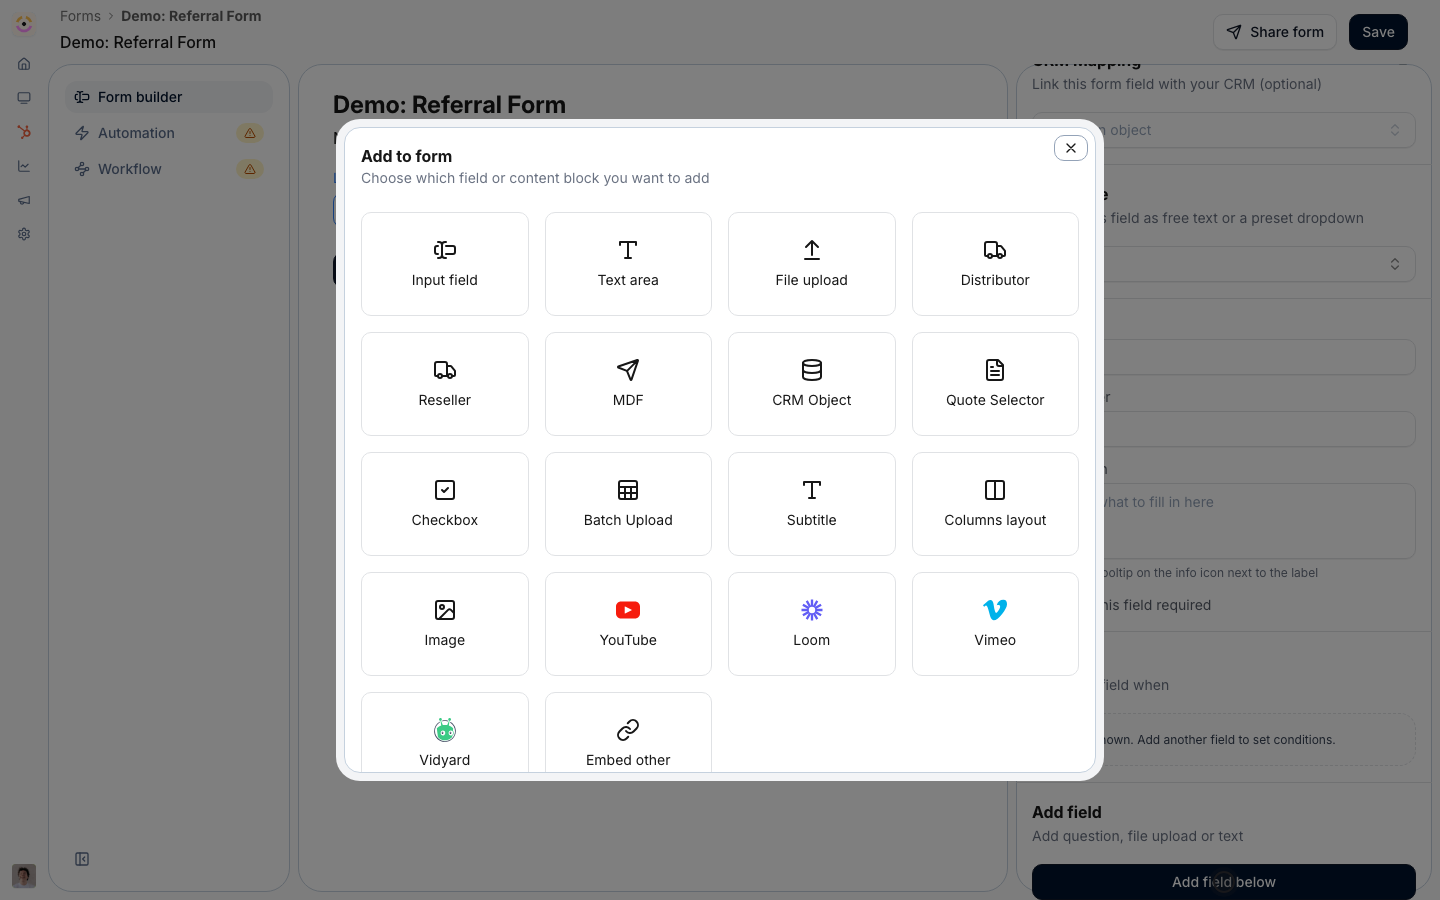Add an Input field block
This screenshot has width=1440, height=900.
444,264
